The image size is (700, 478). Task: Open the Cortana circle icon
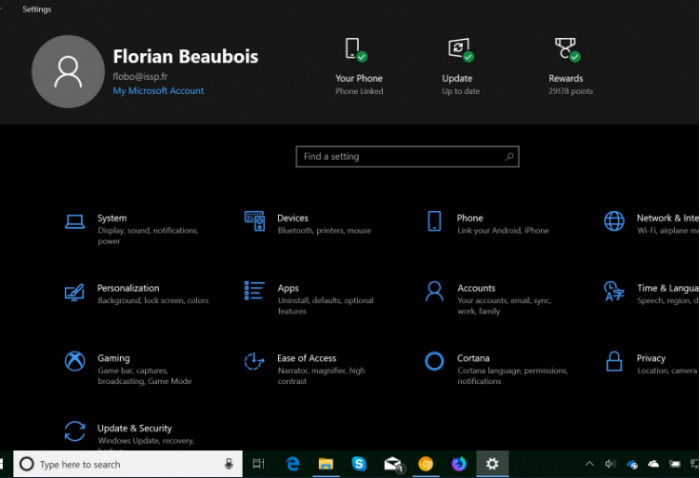434,362
